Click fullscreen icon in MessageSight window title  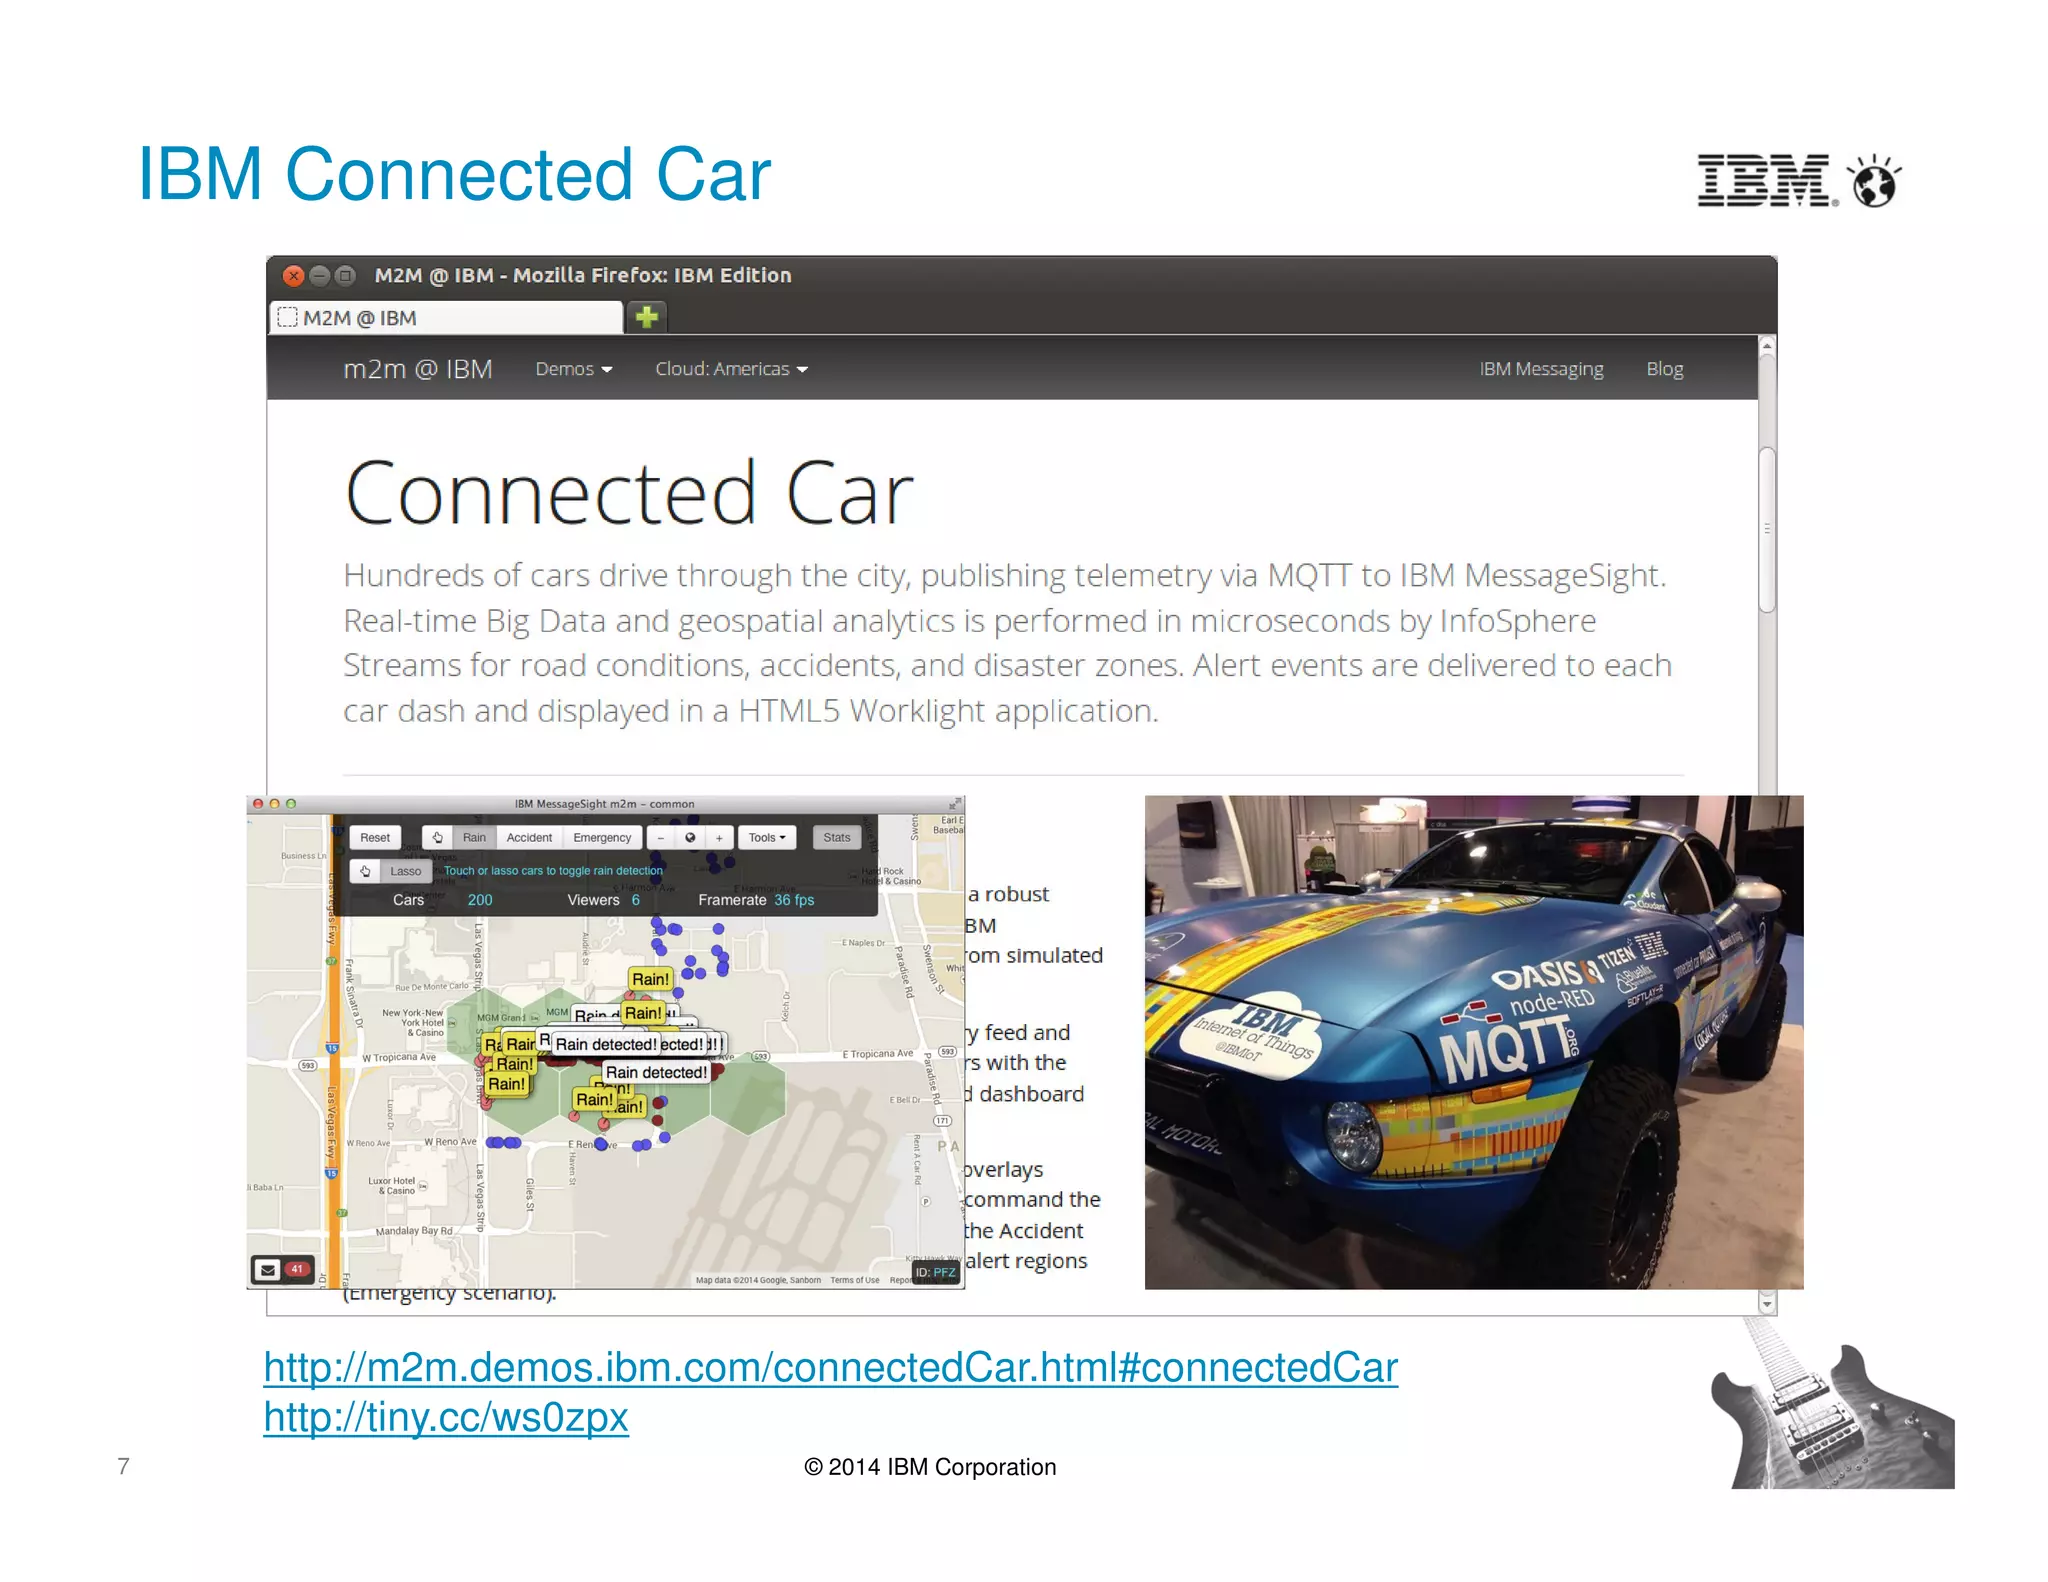coord(955,804)
